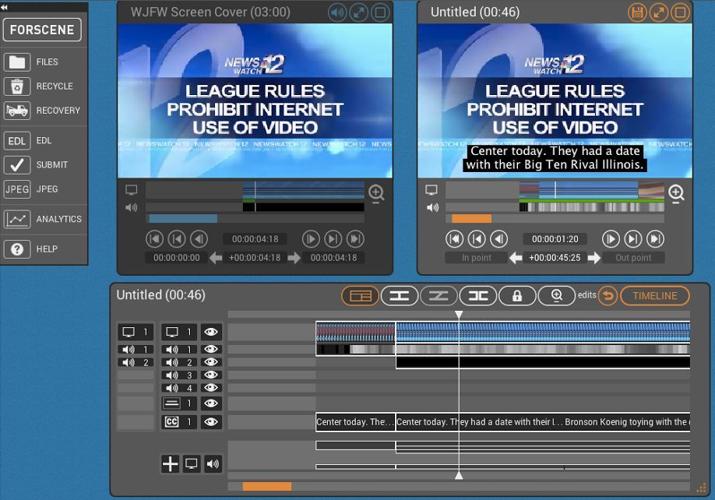Click the overwrite edit button in timeline toolbar
Screen dimensions: 715x500
438,296
